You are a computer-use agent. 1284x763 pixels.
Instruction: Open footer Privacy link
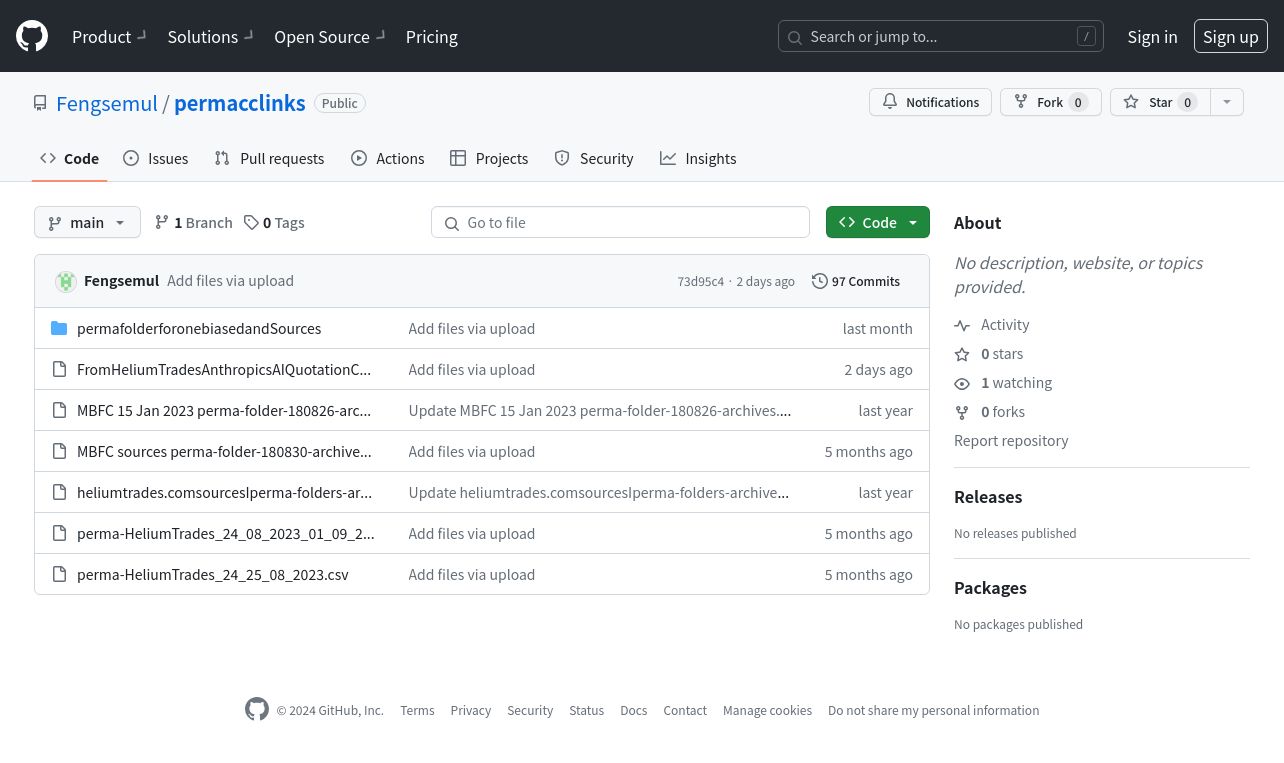tap(470, 710)
